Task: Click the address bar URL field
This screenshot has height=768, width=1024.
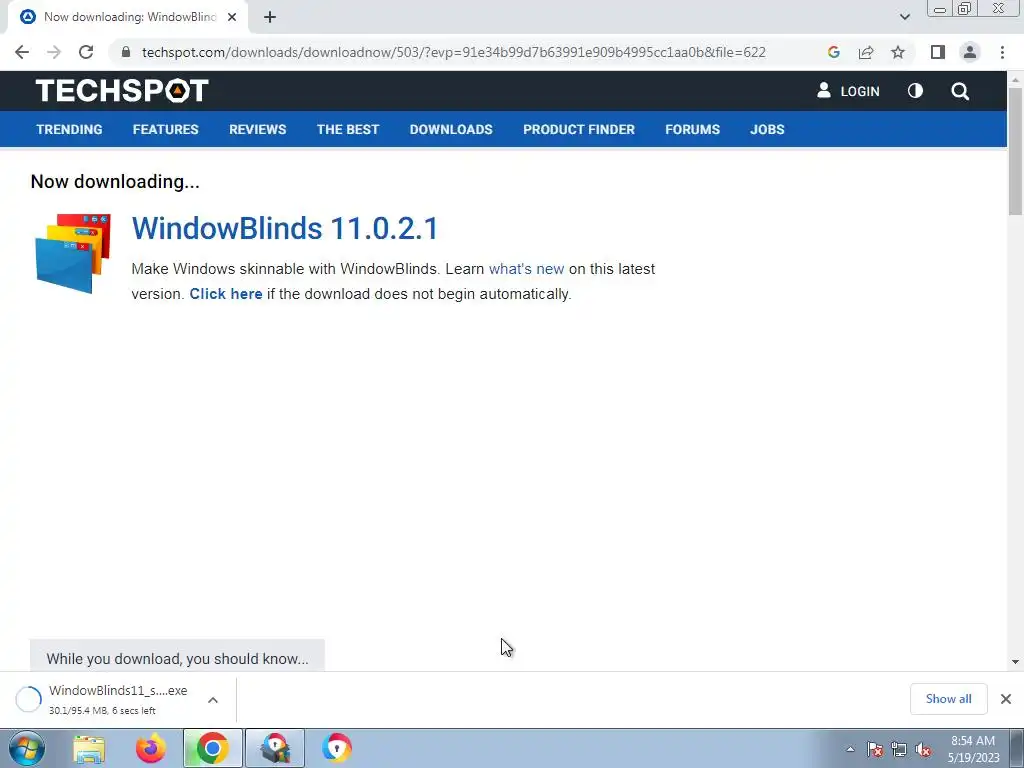Action: [453, 52]
